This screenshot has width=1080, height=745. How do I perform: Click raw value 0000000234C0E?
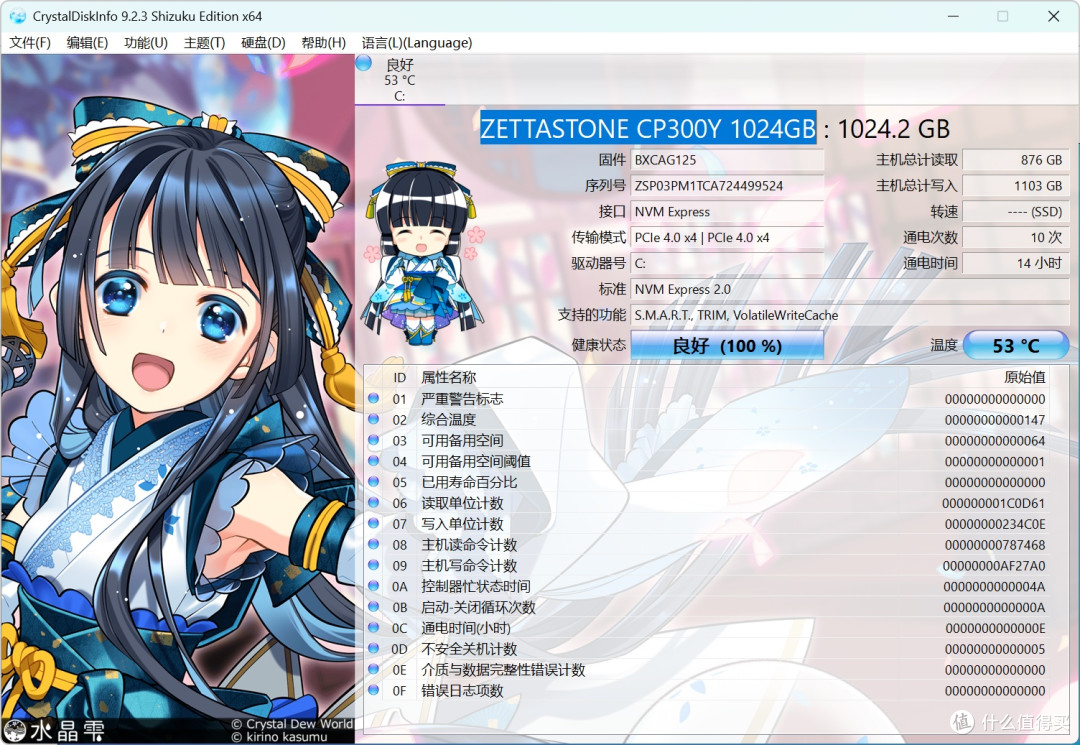(x=995, y=524)
